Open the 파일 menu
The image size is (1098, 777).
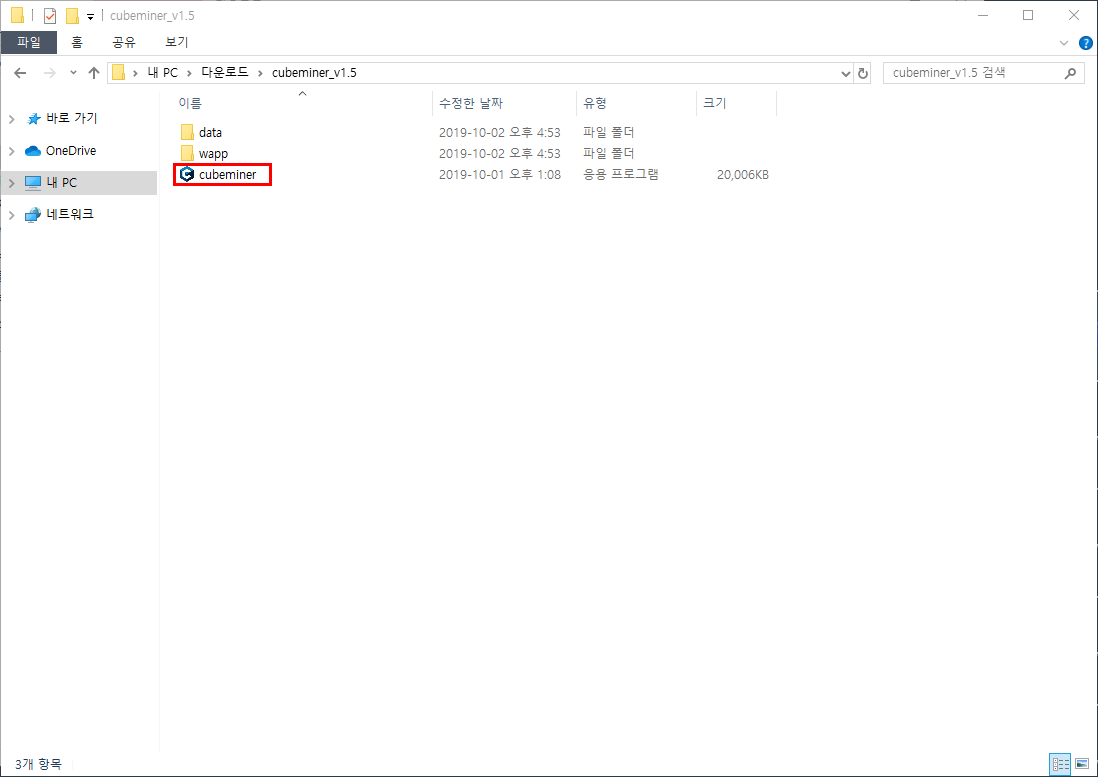pos(29,42)
